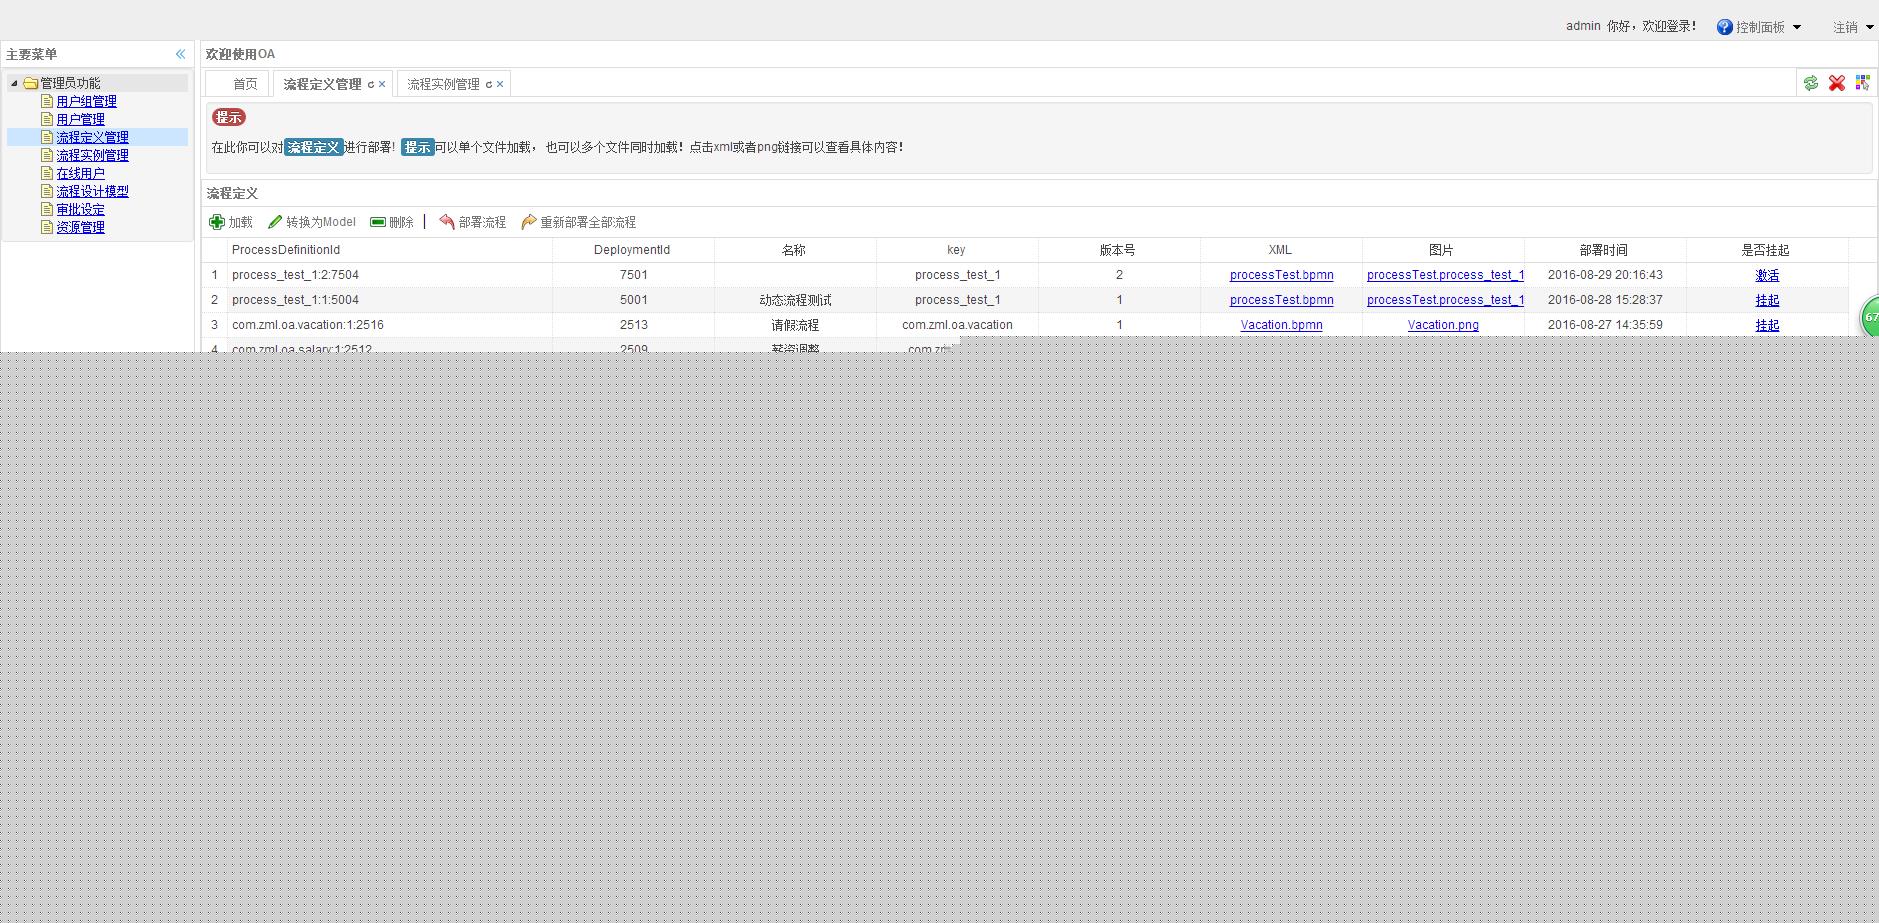This screenshot has width=1879, height=923.
Task: Click the page icon beside 用户管理
Action: [x=47, y=119]
